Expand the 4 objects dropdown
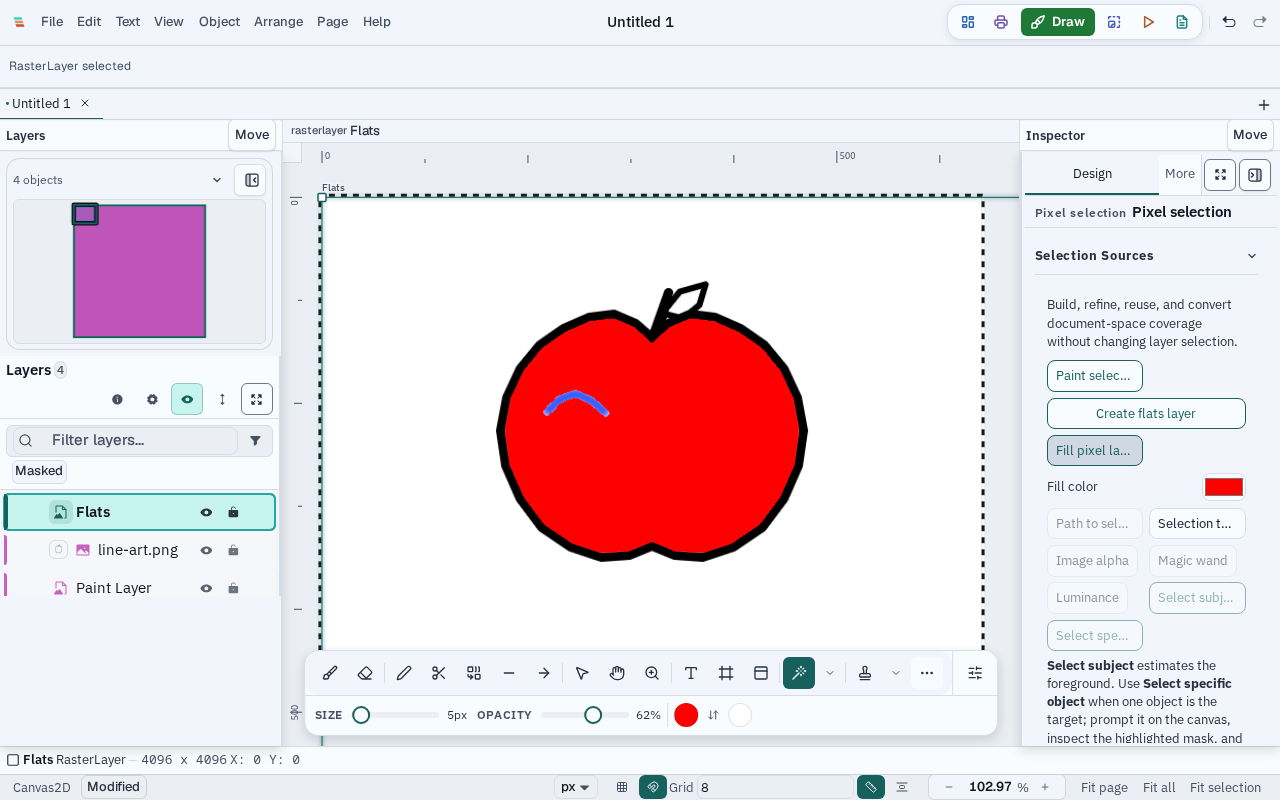Screen dimensions: 1280x800 [217, 180]
